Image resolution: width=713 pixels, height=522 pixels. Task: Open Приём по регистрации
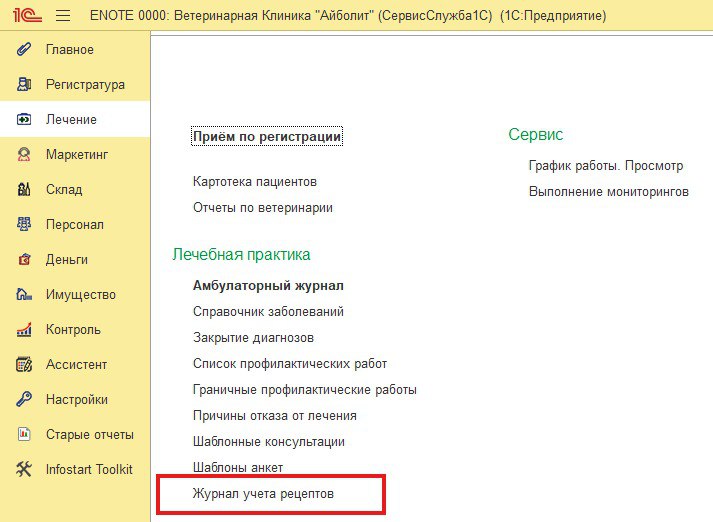[x=267, y=136]
